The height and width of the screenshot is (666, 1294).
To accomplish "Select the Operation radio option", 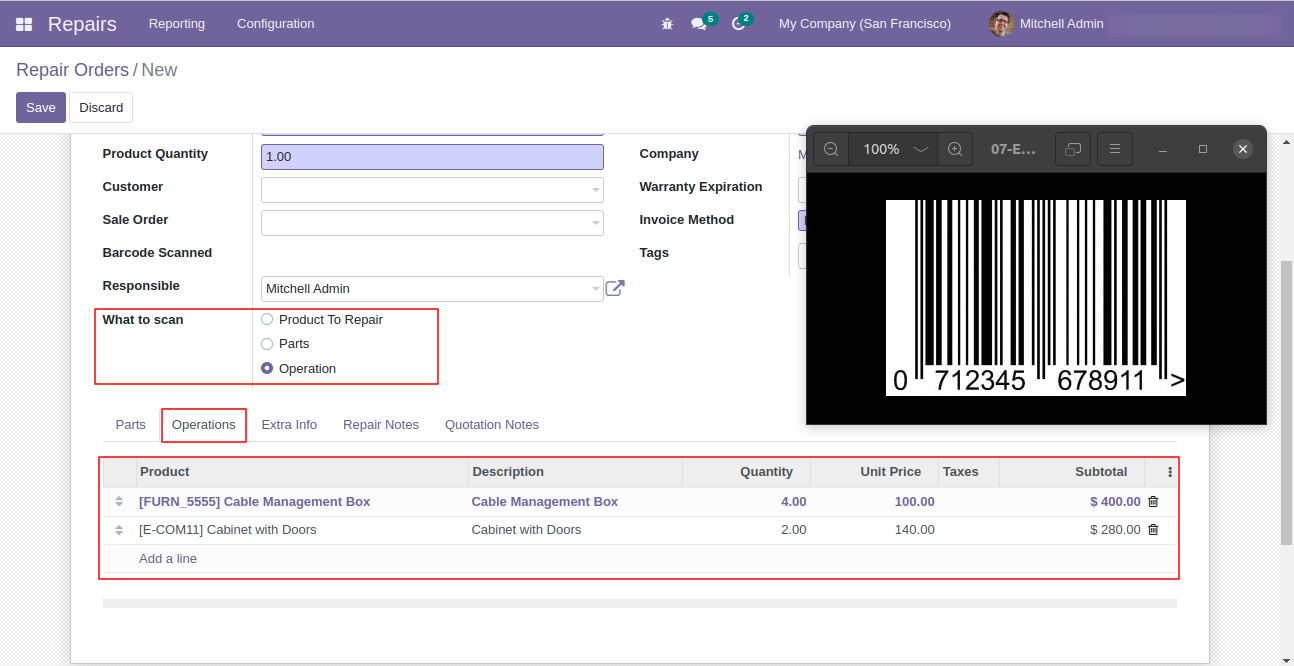I will point(267,369).
